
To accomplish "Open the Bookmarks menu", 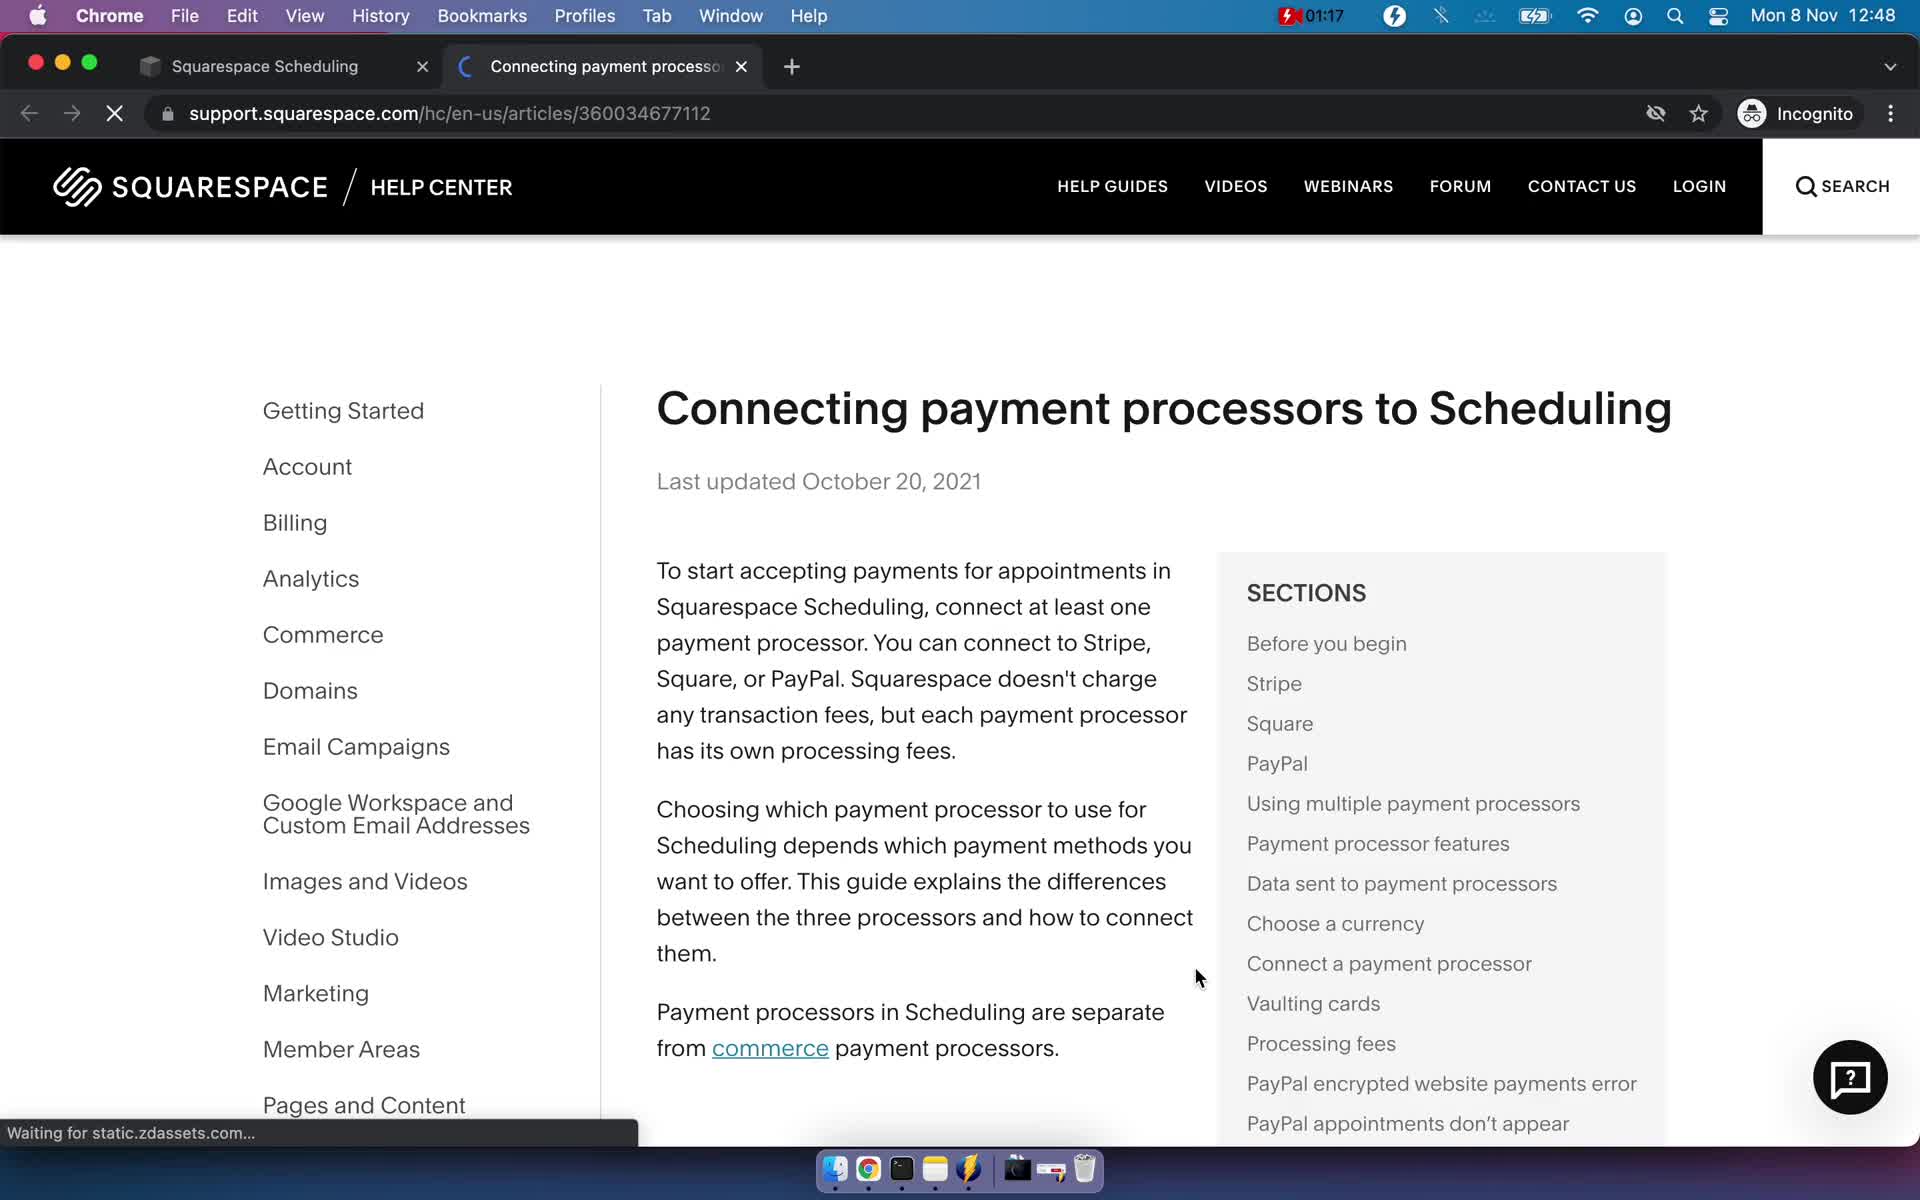I will 482,16.
